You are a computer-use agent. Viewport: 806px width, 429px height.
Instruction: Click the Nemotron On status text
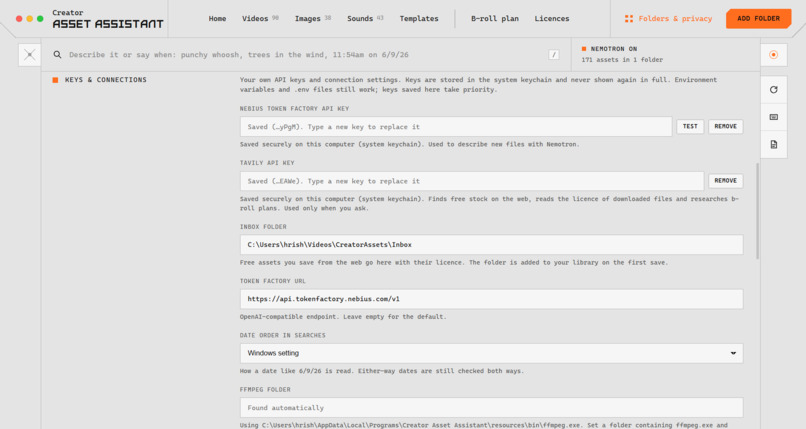point(614,49)
